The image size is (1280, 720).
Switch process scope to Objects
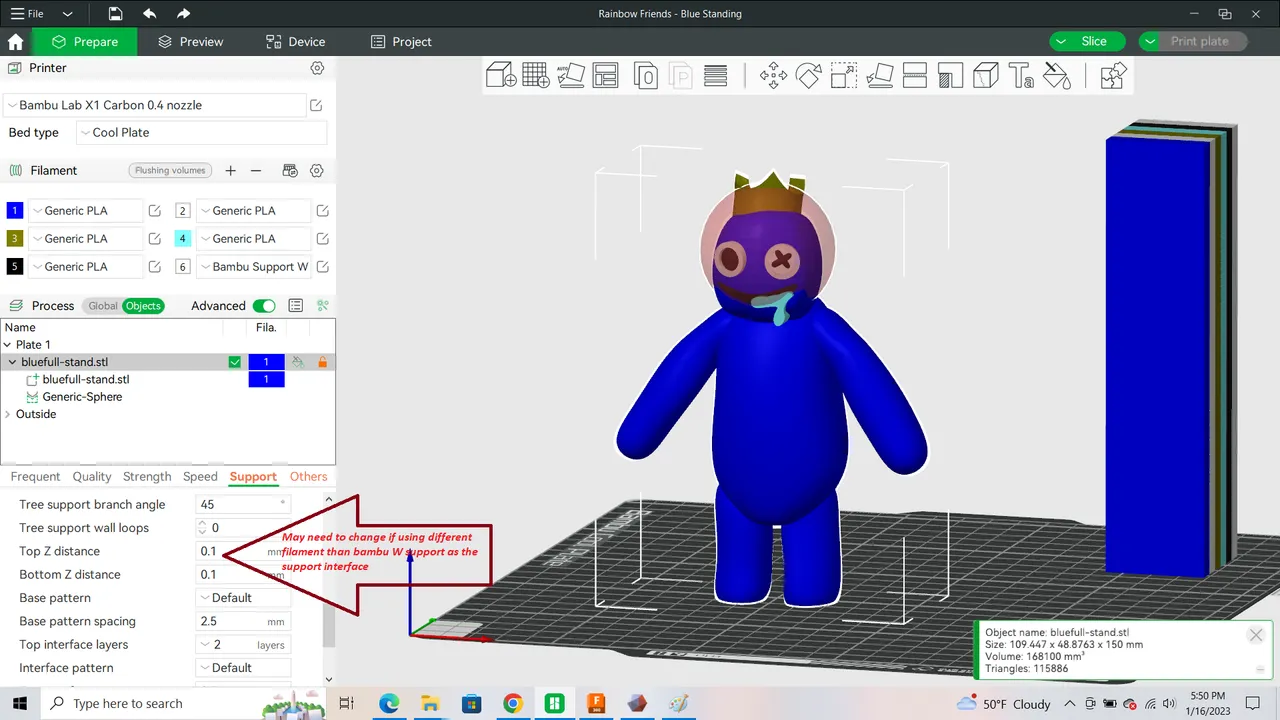click(143, 306)
